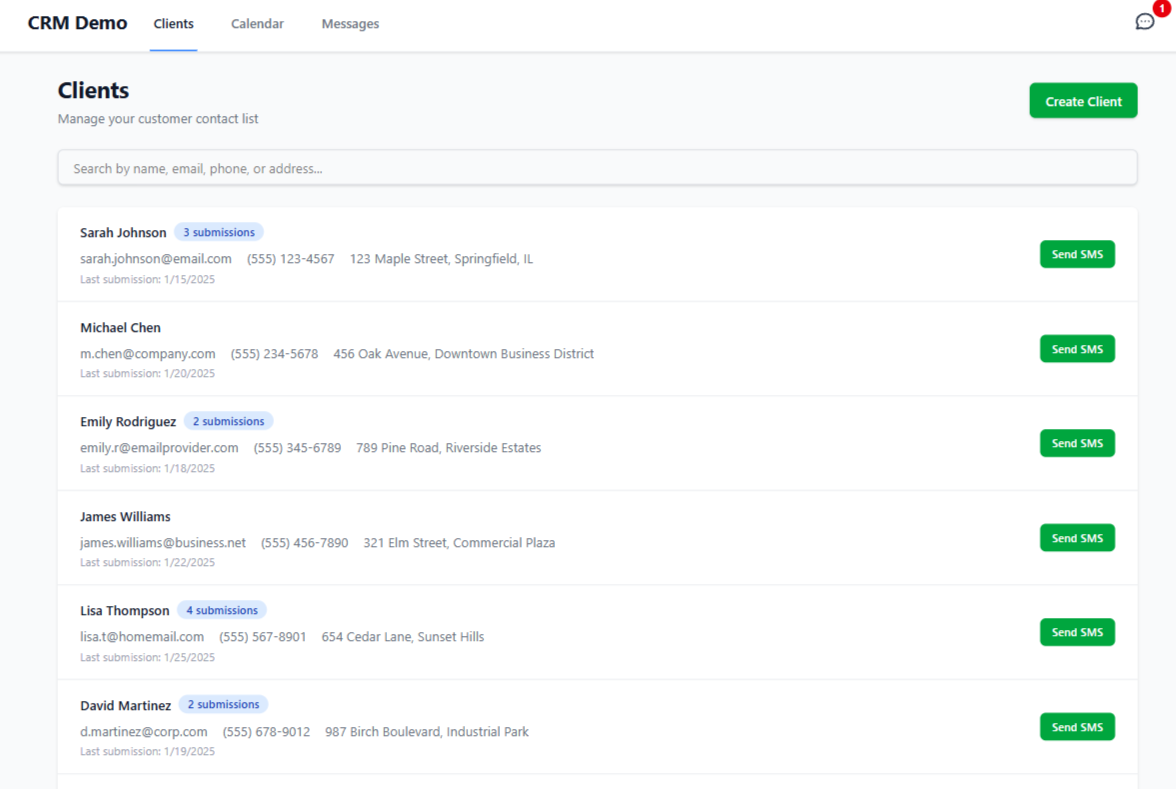1176x789 pixels.
Task: Send SMS to David Martinez
Action: tap(1077, 726)
